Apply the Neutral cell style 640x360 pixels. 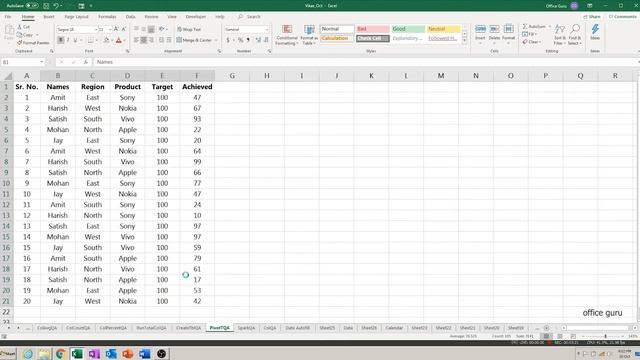(443, 29)
